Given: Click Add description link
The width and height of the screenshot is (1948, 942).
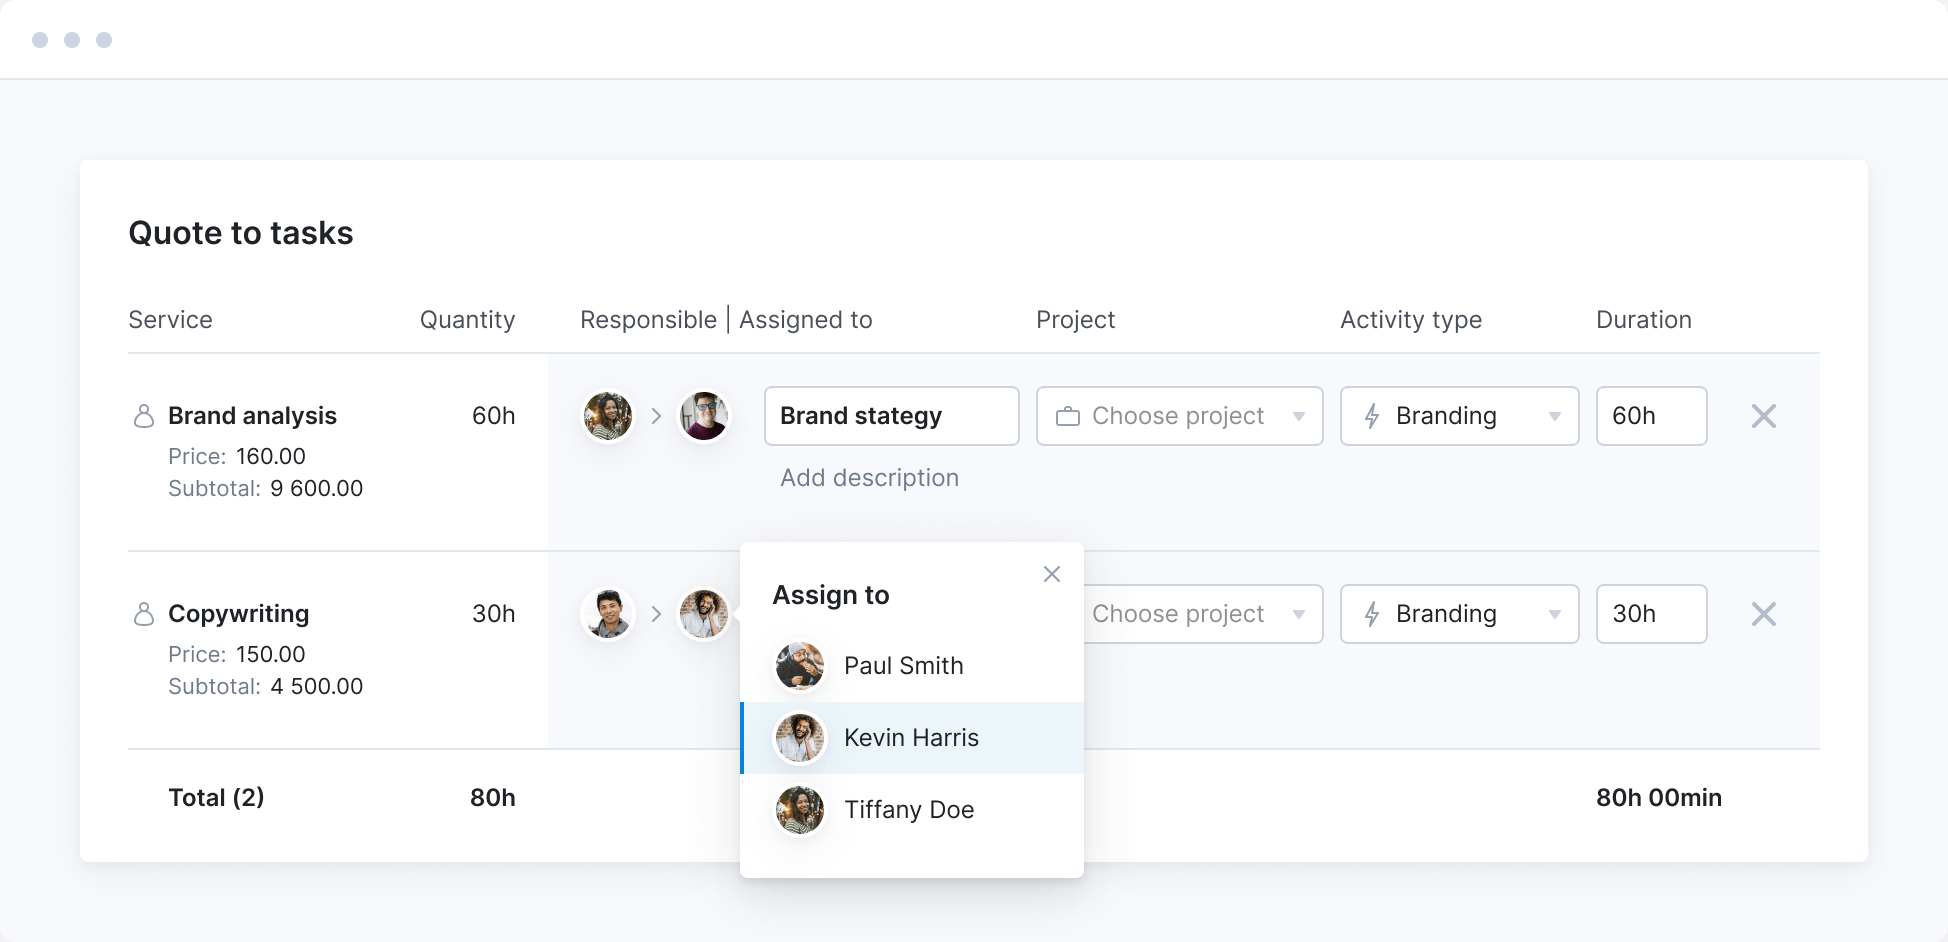Looking at the screenshot, I should coord(869,478).
